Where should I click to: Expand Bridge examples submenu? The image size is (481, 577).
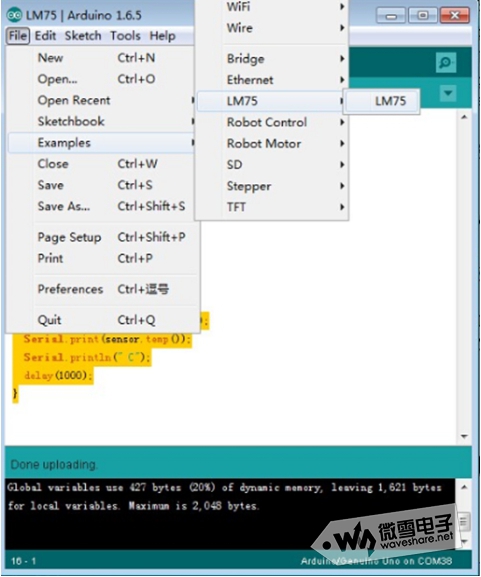(x=272, y=59)
